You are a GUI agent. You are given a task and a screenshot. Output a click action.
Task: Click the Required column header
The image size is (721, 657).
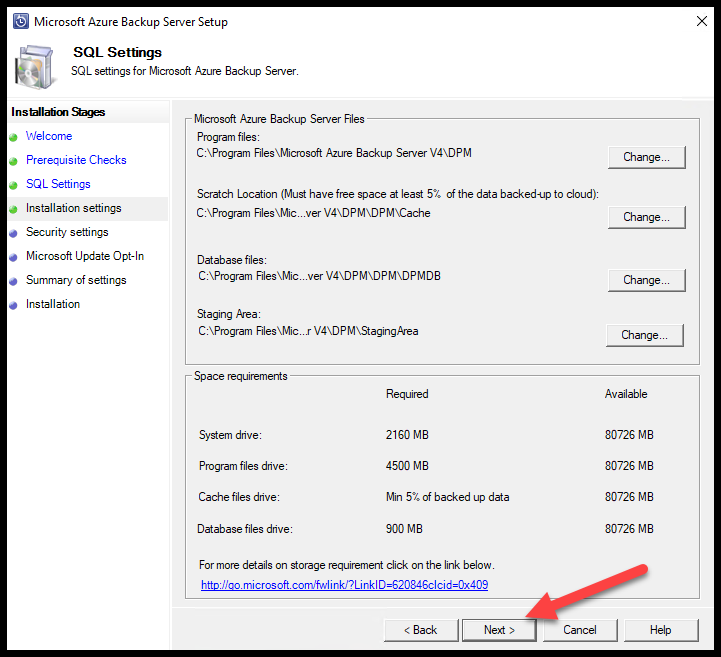coord(407,394)
